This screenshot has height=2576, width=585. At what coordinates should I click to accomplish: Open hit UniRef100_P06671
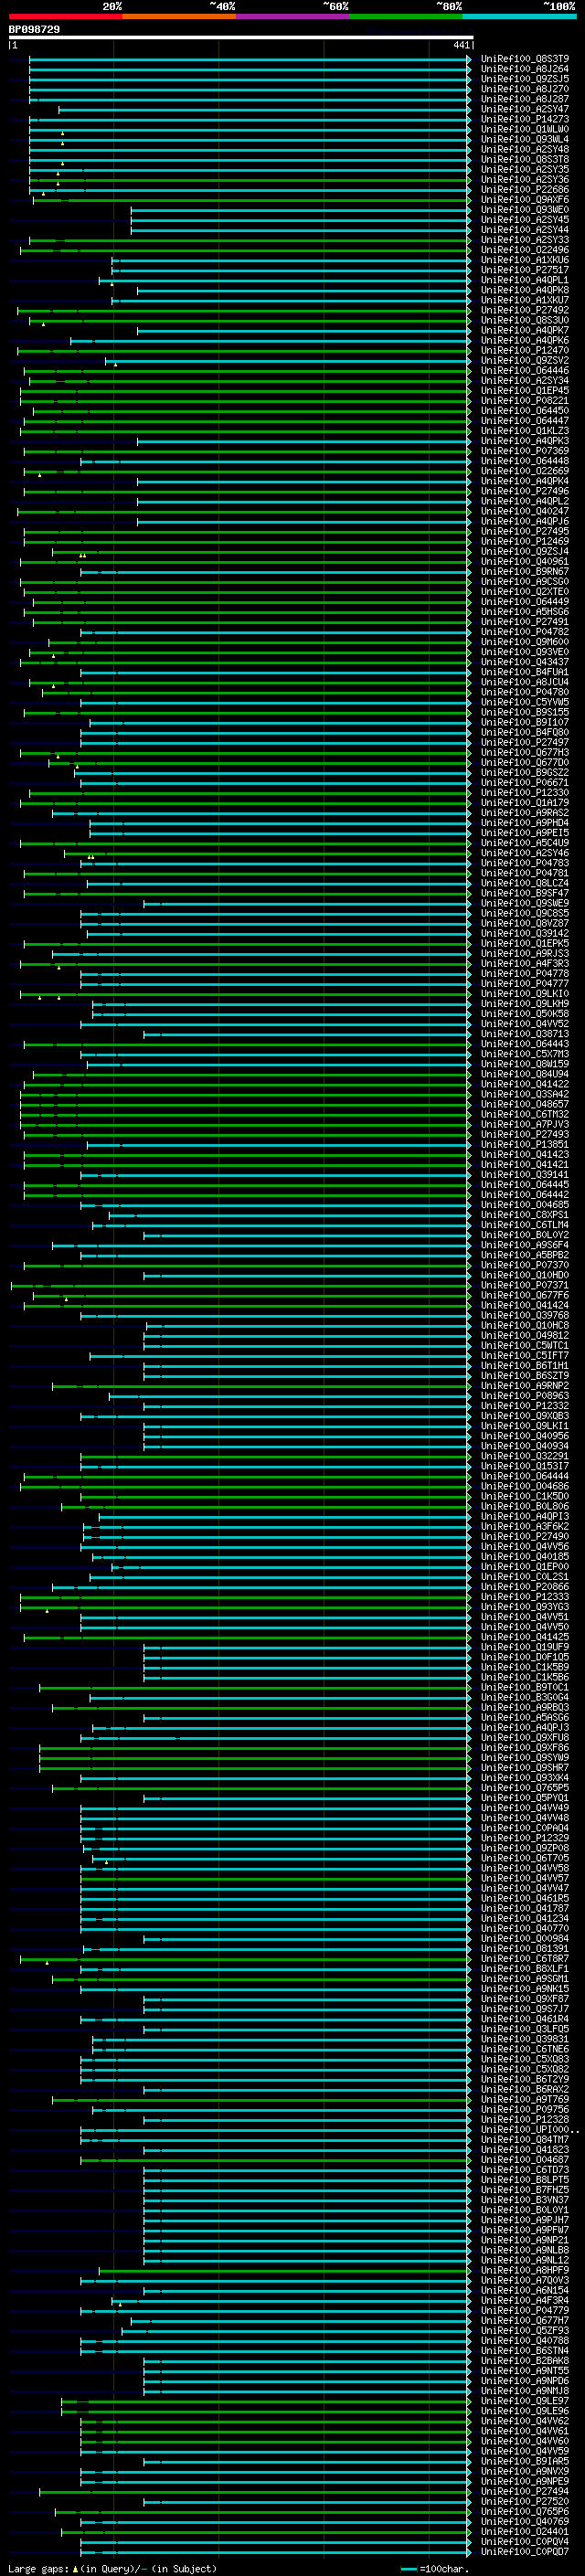click(525, 783)
